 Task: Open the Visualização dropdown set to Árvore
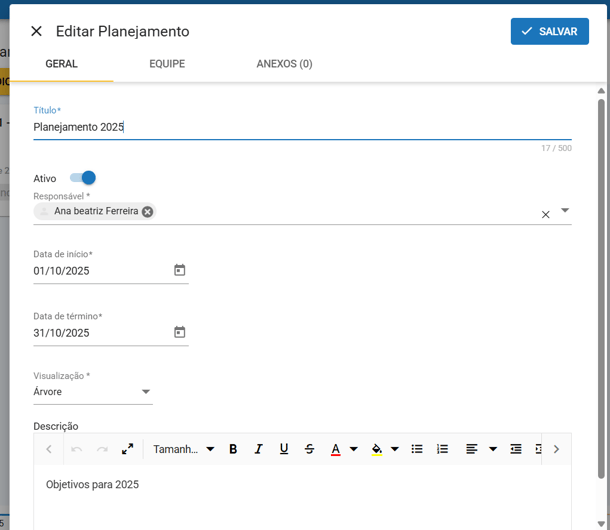coord(145,392)
